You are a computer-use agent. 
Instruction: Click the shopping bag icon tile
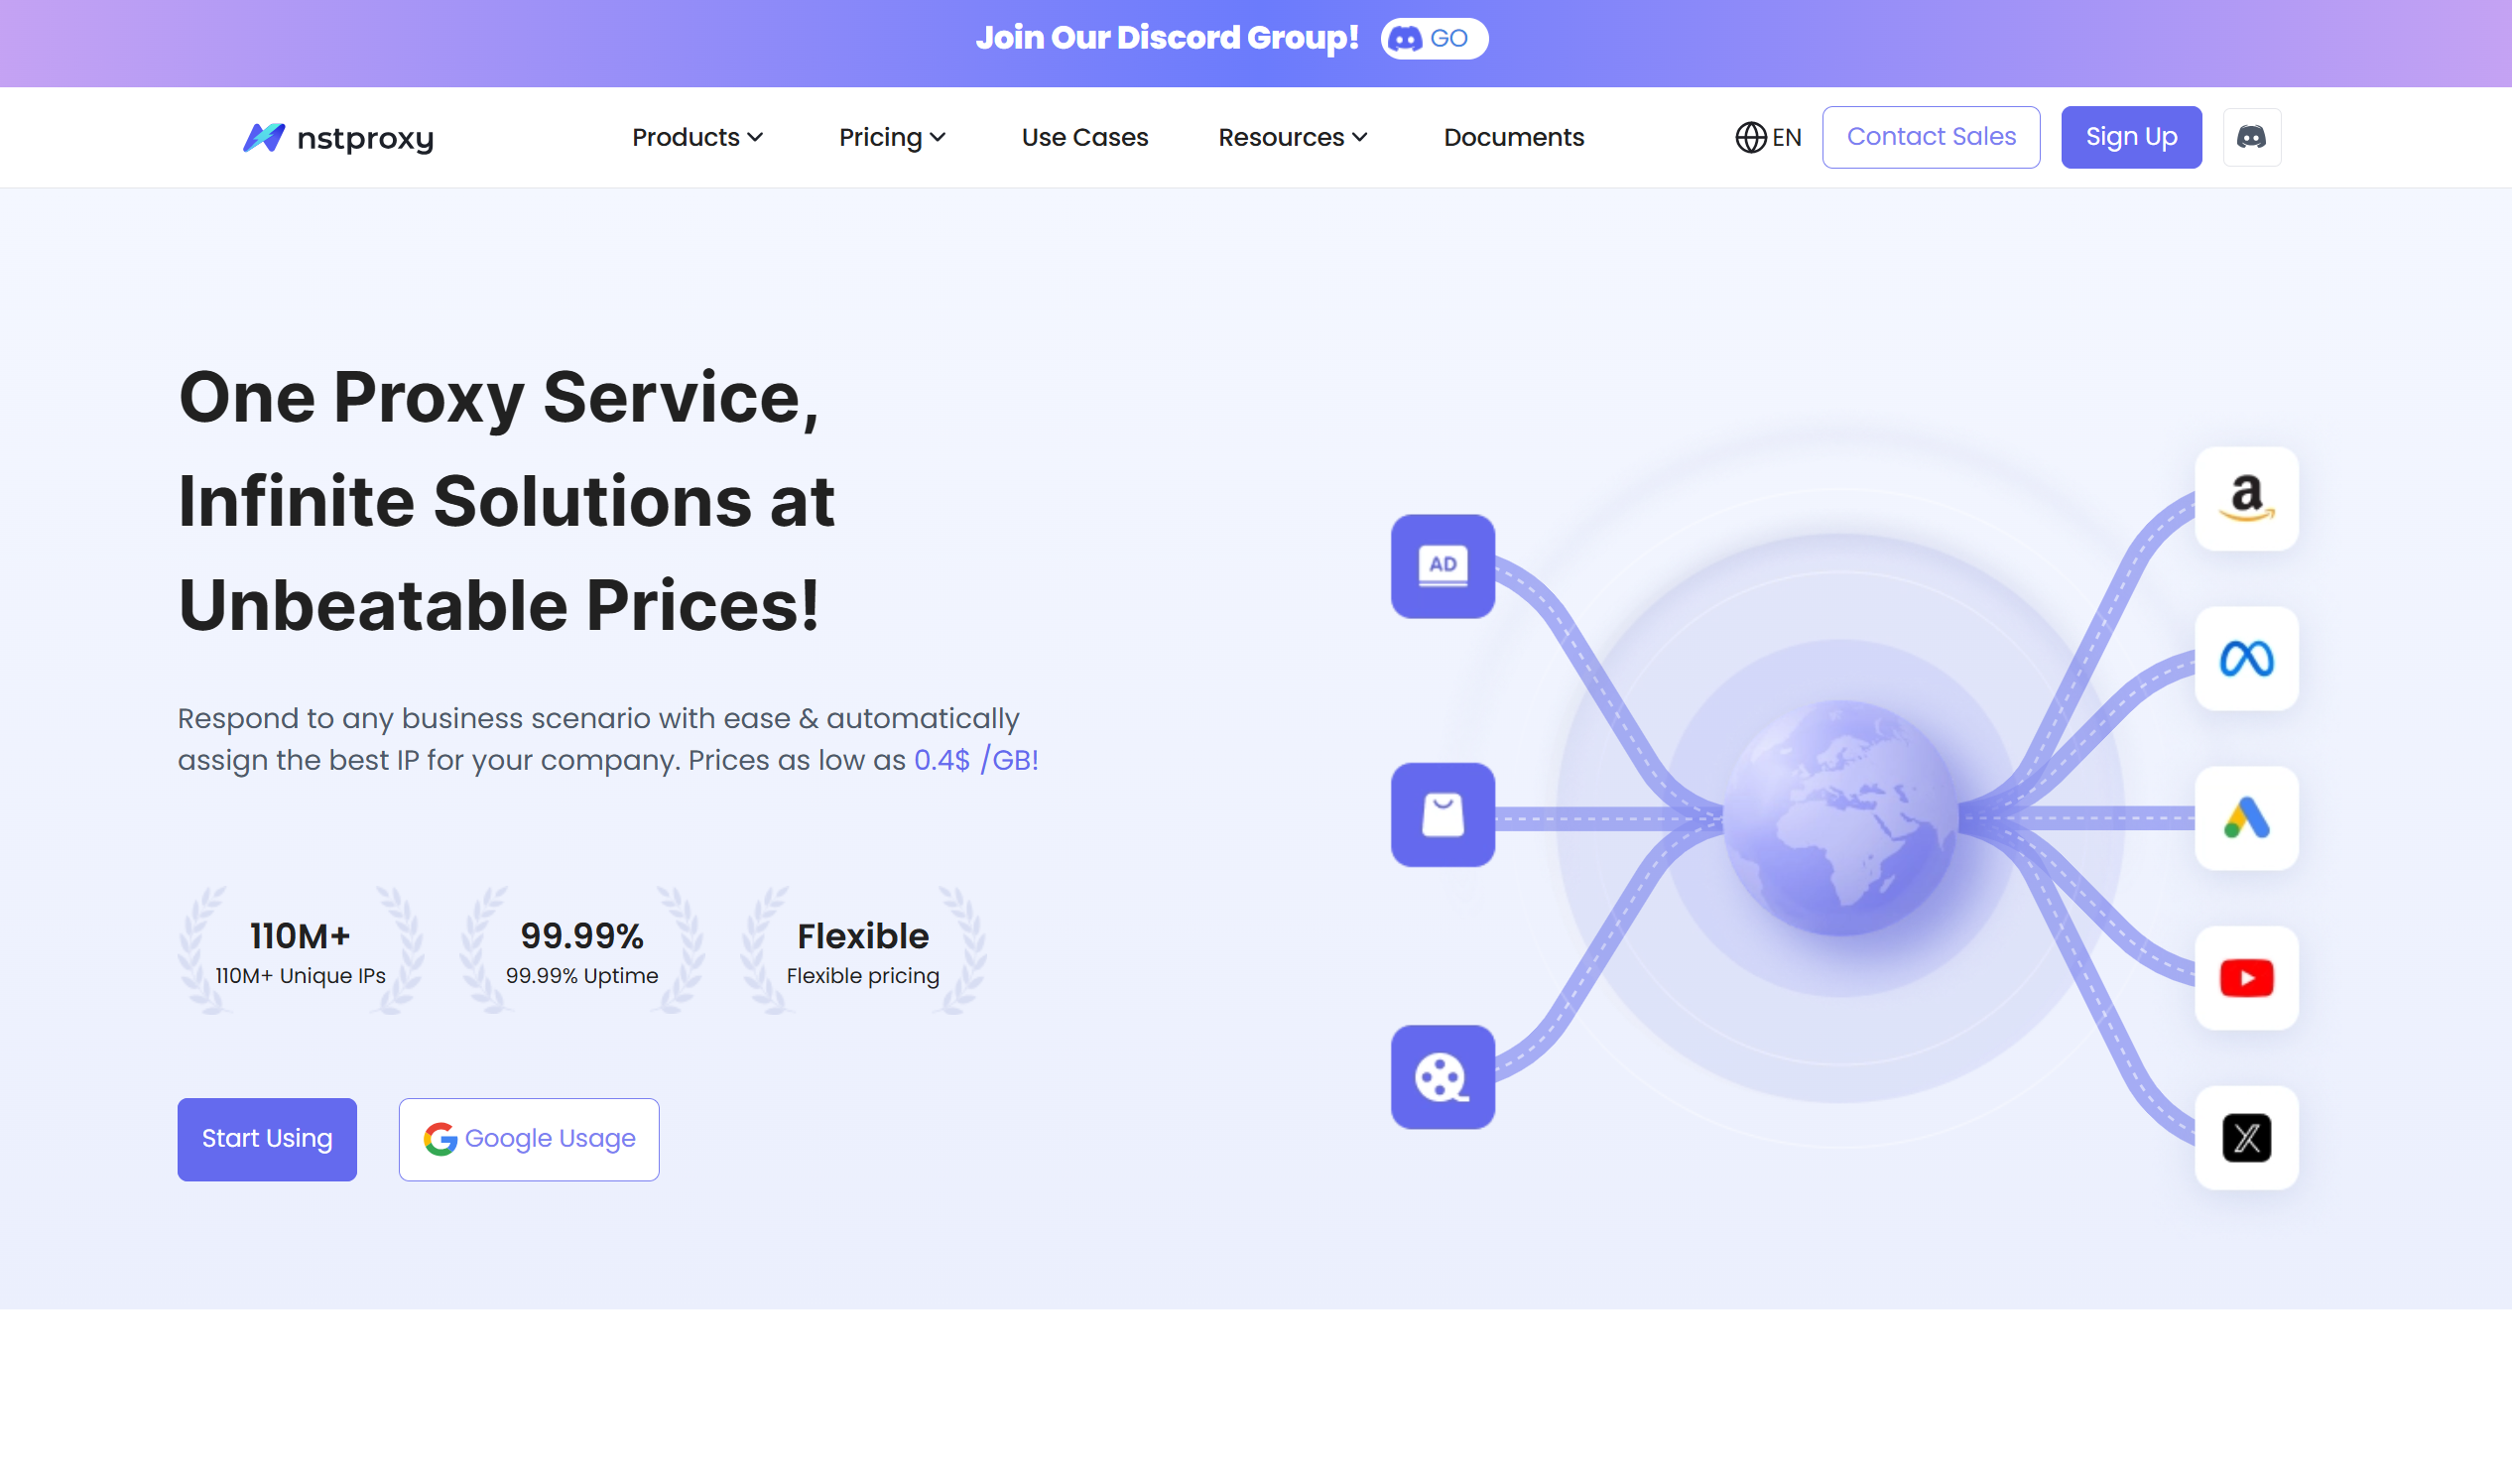(x=1442, y=815)
